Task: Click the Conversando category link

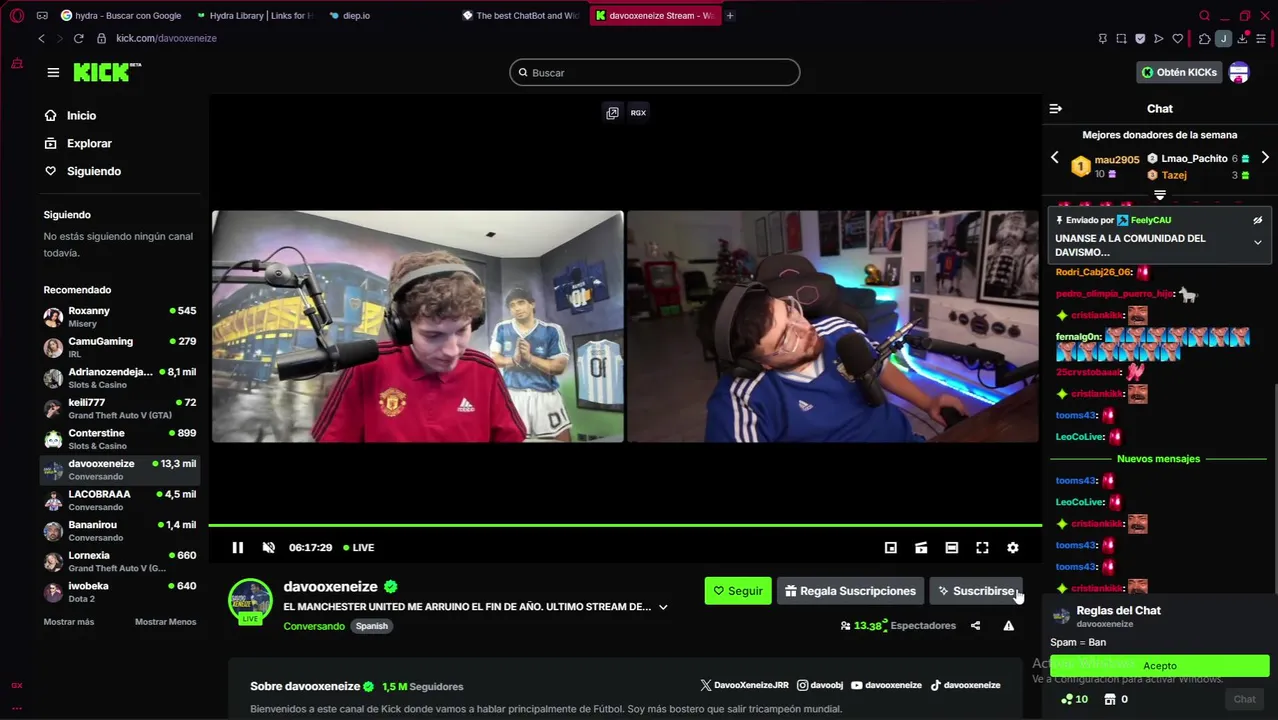Action: [x=314, y=626]
